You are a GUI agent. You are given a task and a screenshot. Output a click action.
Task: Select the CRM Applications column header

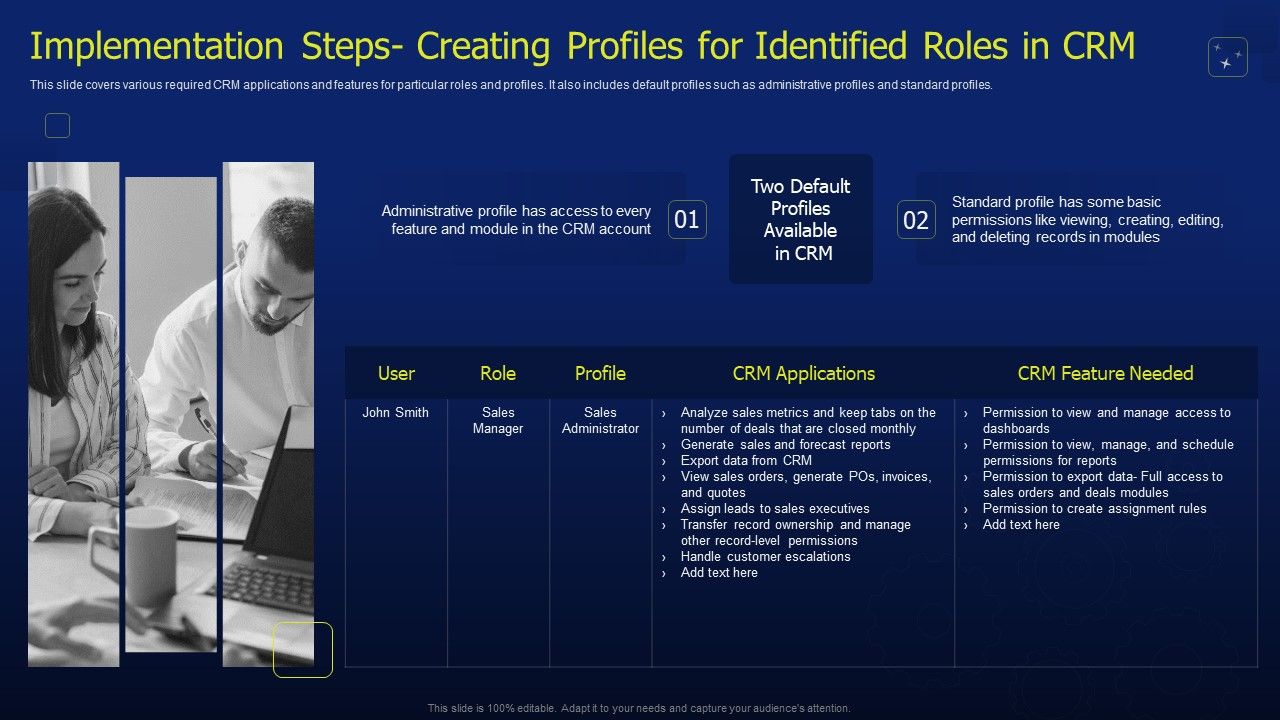click(803, 372)
